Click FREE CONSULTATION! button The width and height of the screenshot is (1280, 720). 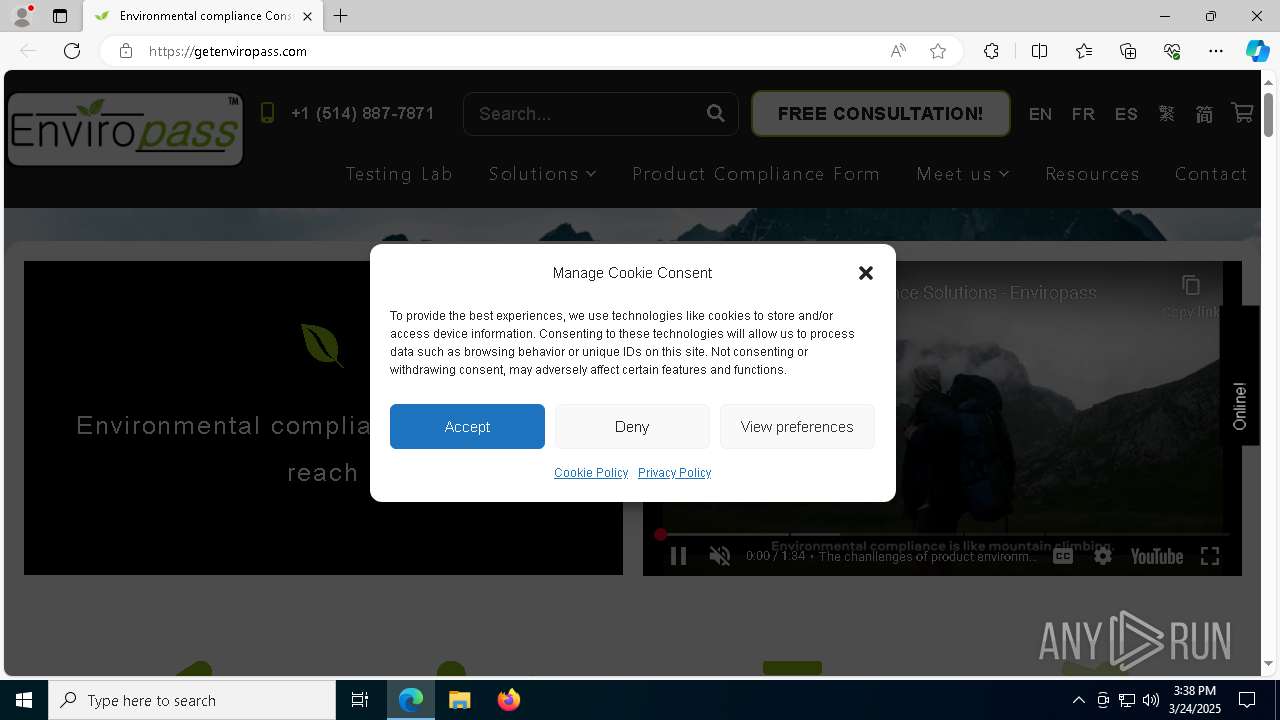(x=880, y=113)
